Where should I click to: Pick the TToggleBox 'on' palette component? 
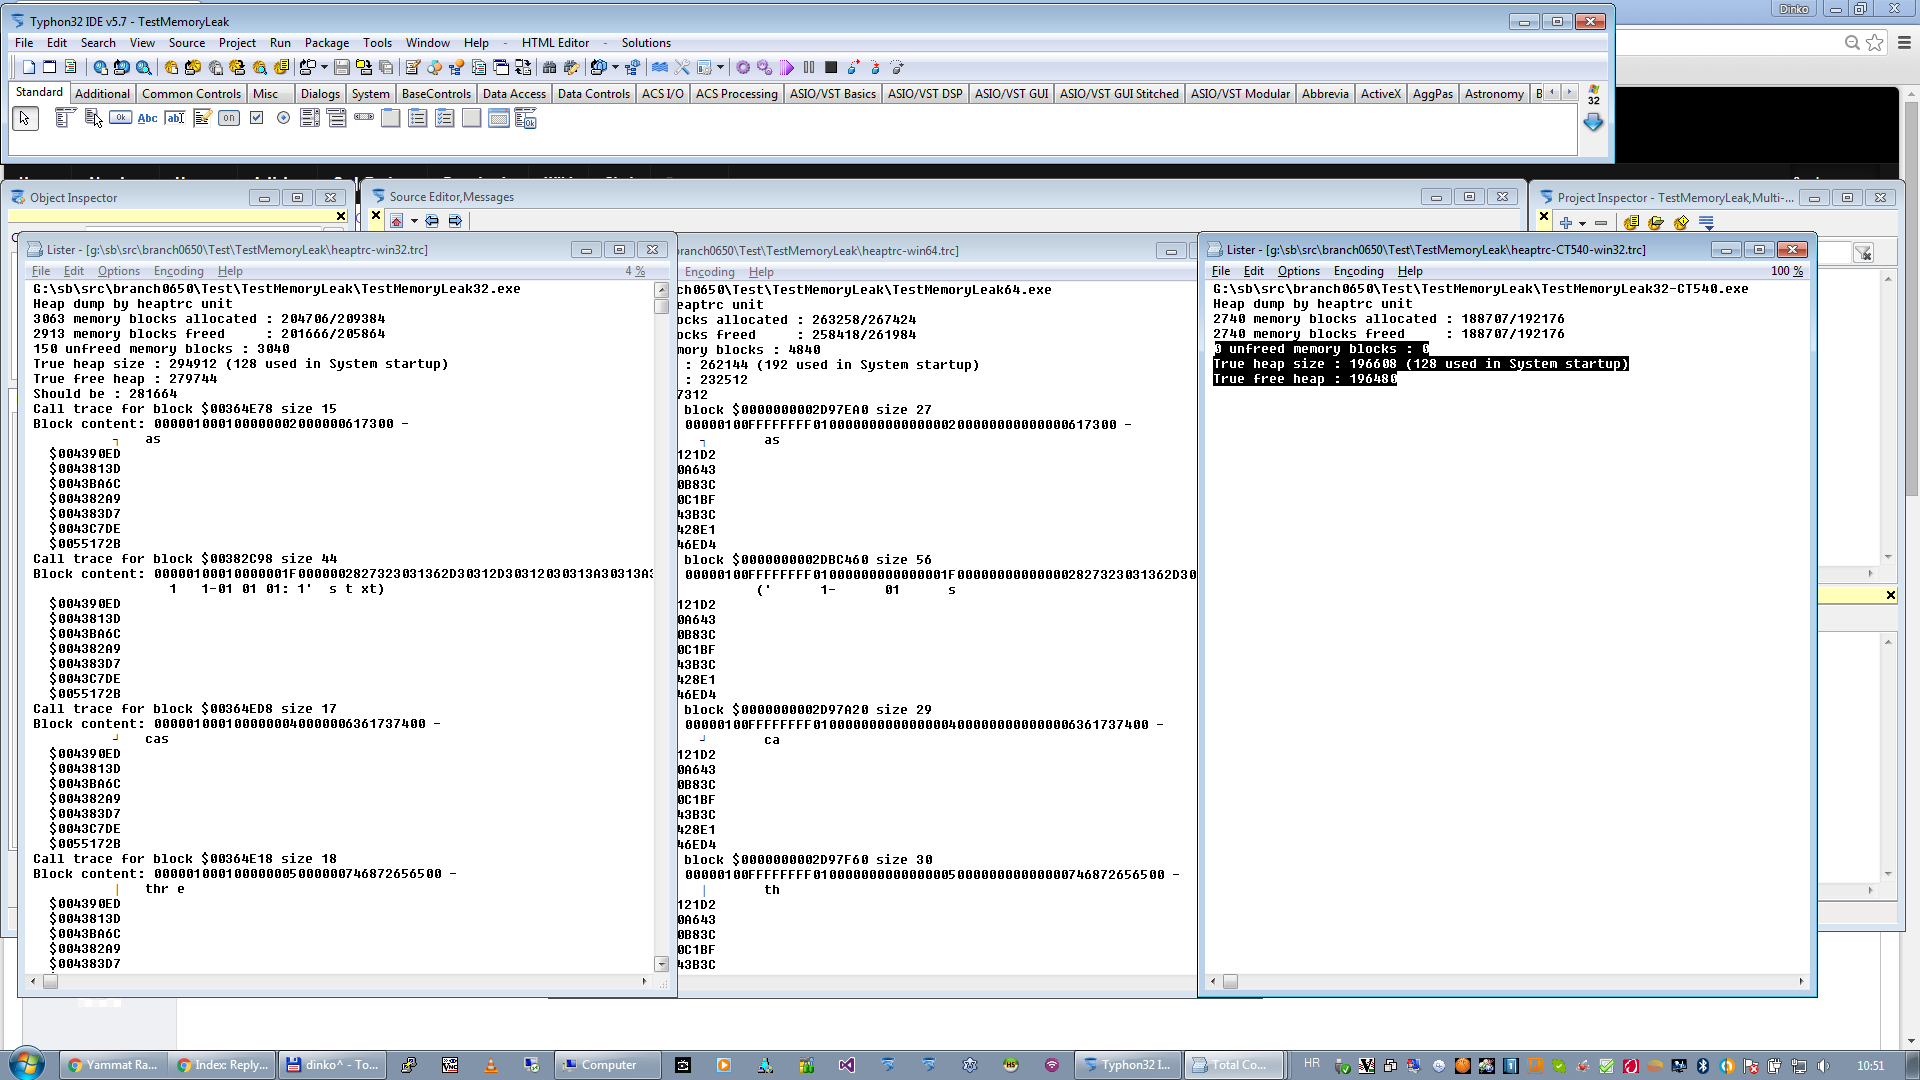pyautogui.click(x=229, y=118)
